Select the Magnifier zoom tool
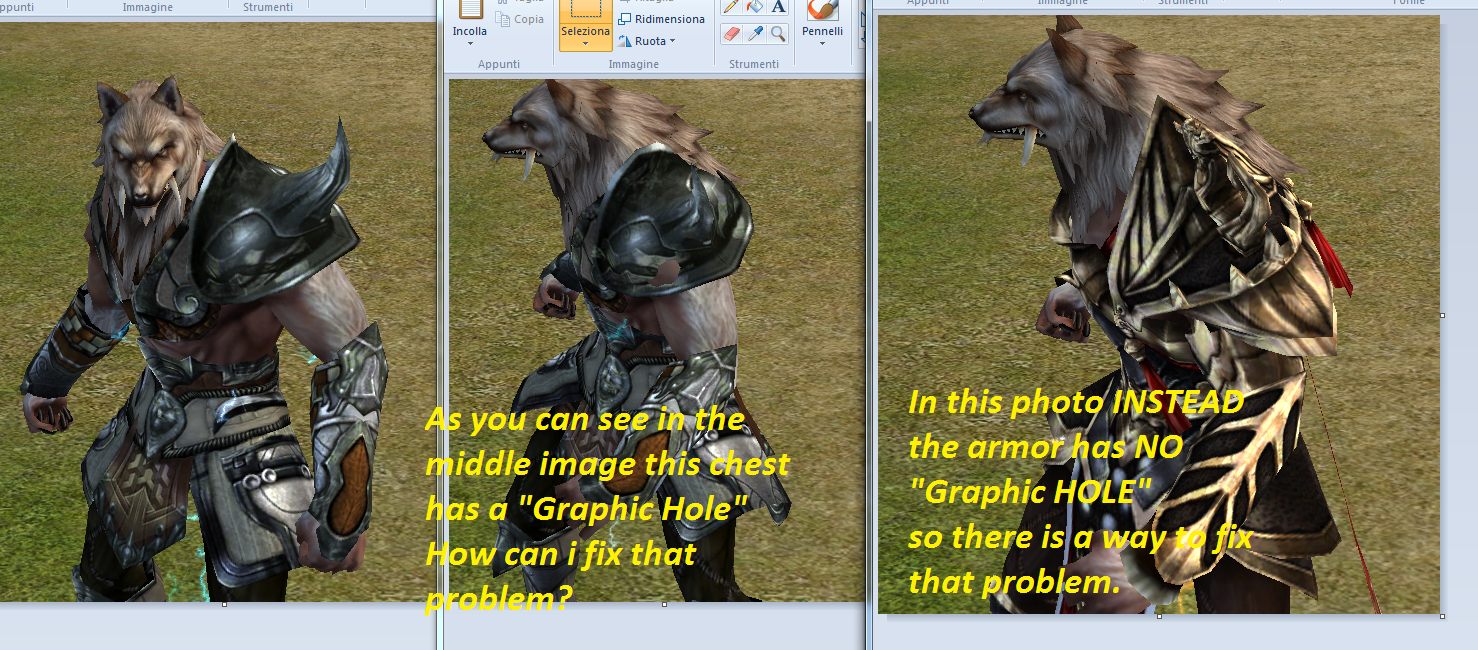The image size is (1478, 650). [778, 34]
